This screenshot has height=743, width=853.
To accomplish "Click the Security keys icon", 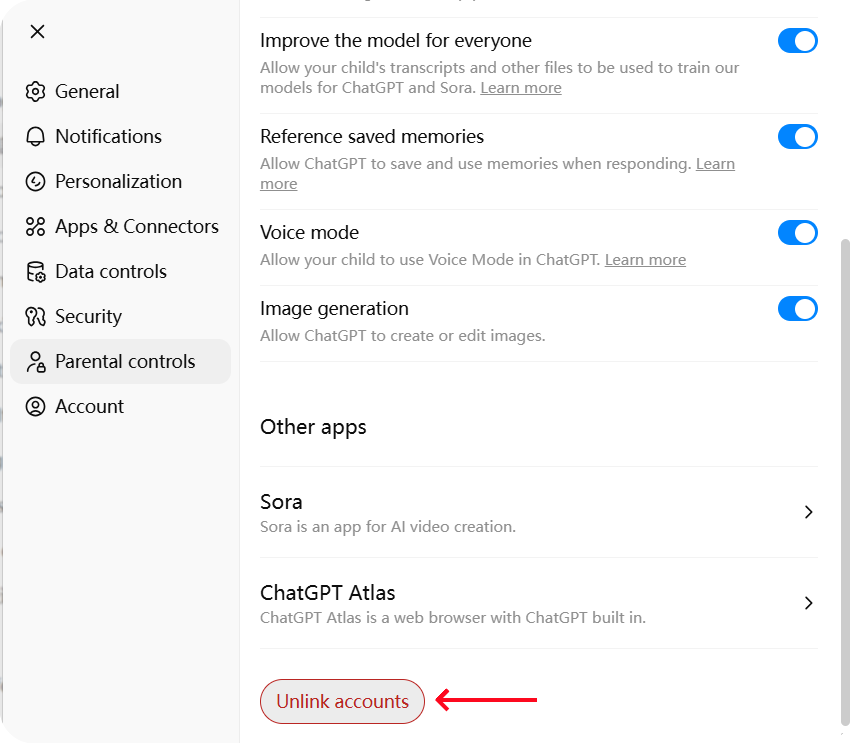I will point(36,317).
